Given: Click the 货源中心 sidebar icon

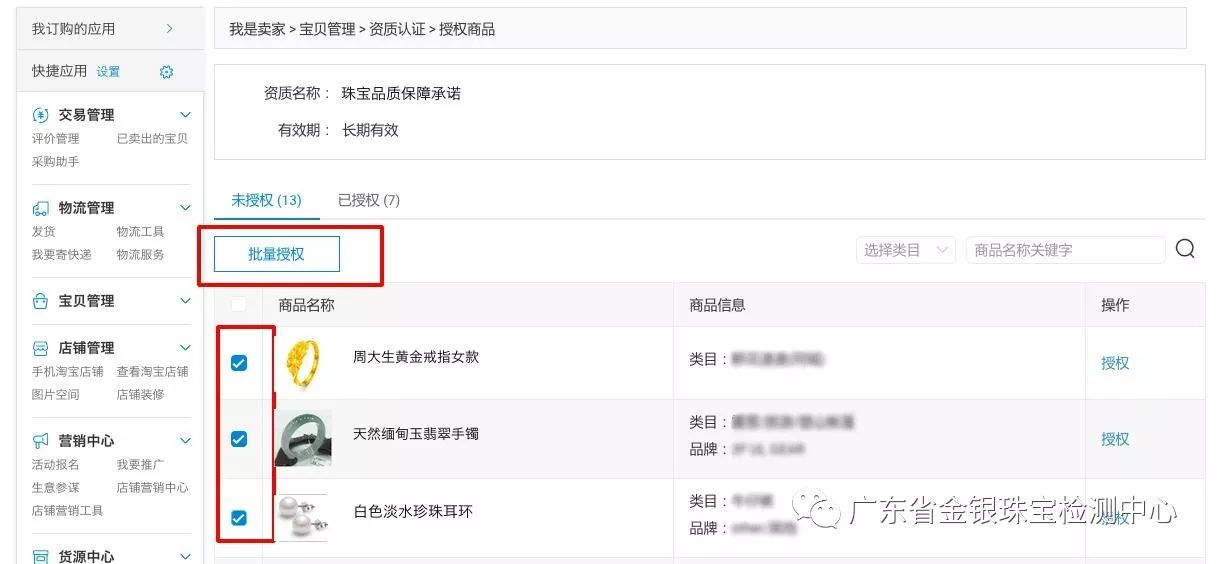Looking at the screenshot, I should [x=41, y=556].
